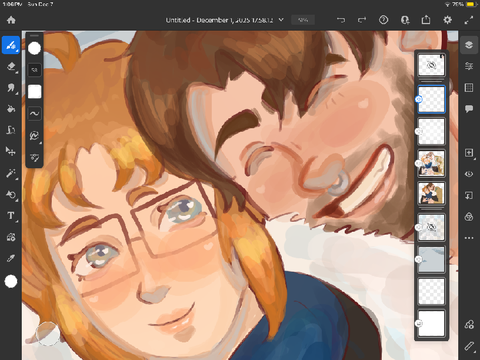The width and height of the screenshot is (480, 360).
Task: Add a layer mask from the taskbar
Action: [x=469, y=195]
